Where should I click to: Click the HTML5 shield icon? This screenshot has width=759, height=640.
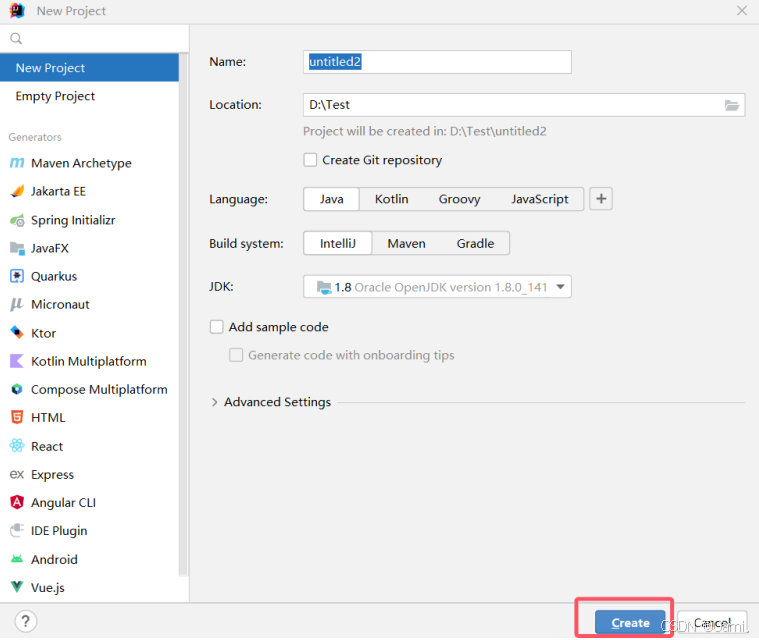17,417
